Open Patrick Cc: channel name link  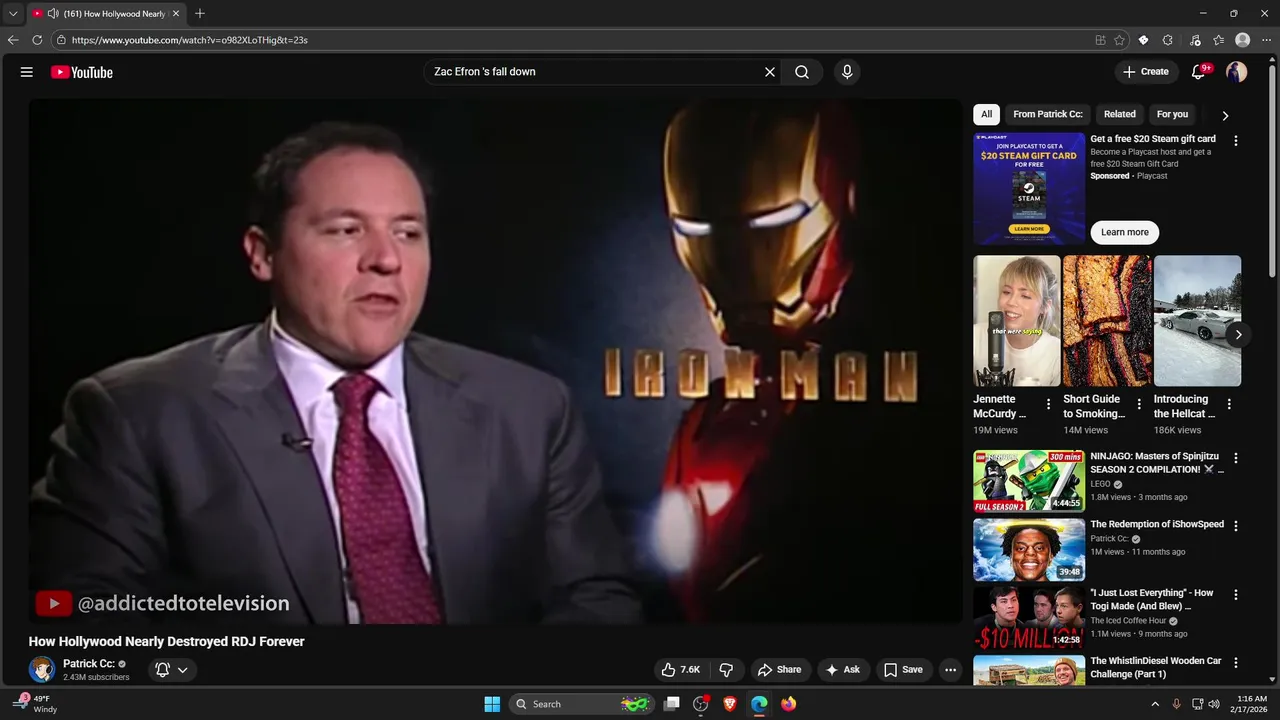click(89, 664)
